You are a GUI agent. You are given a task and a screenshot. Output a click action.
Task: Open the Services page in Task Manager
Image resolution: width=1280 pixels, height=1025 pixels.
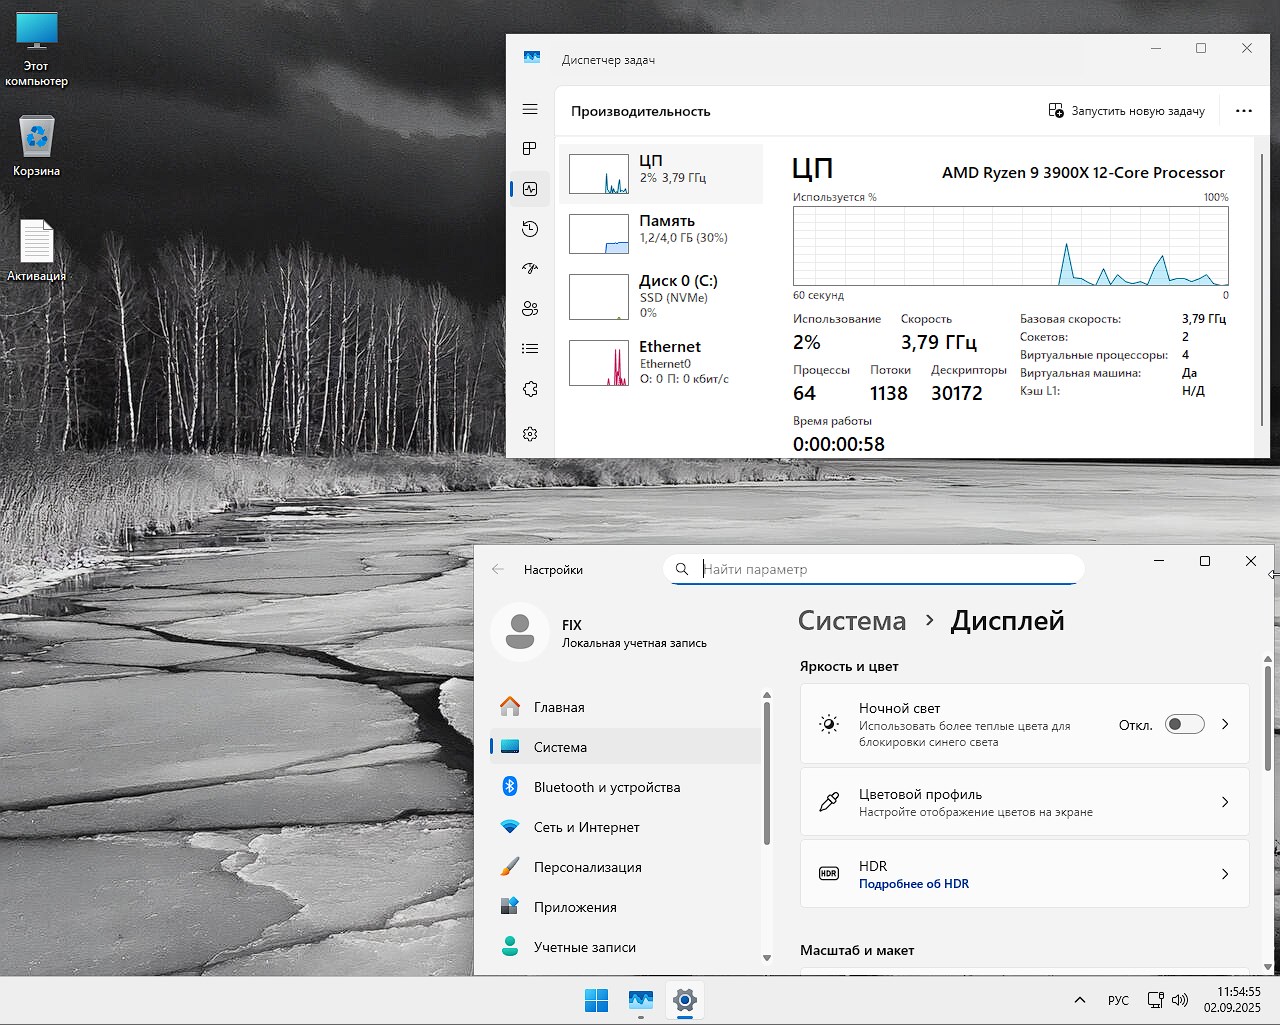pos(530,389)
